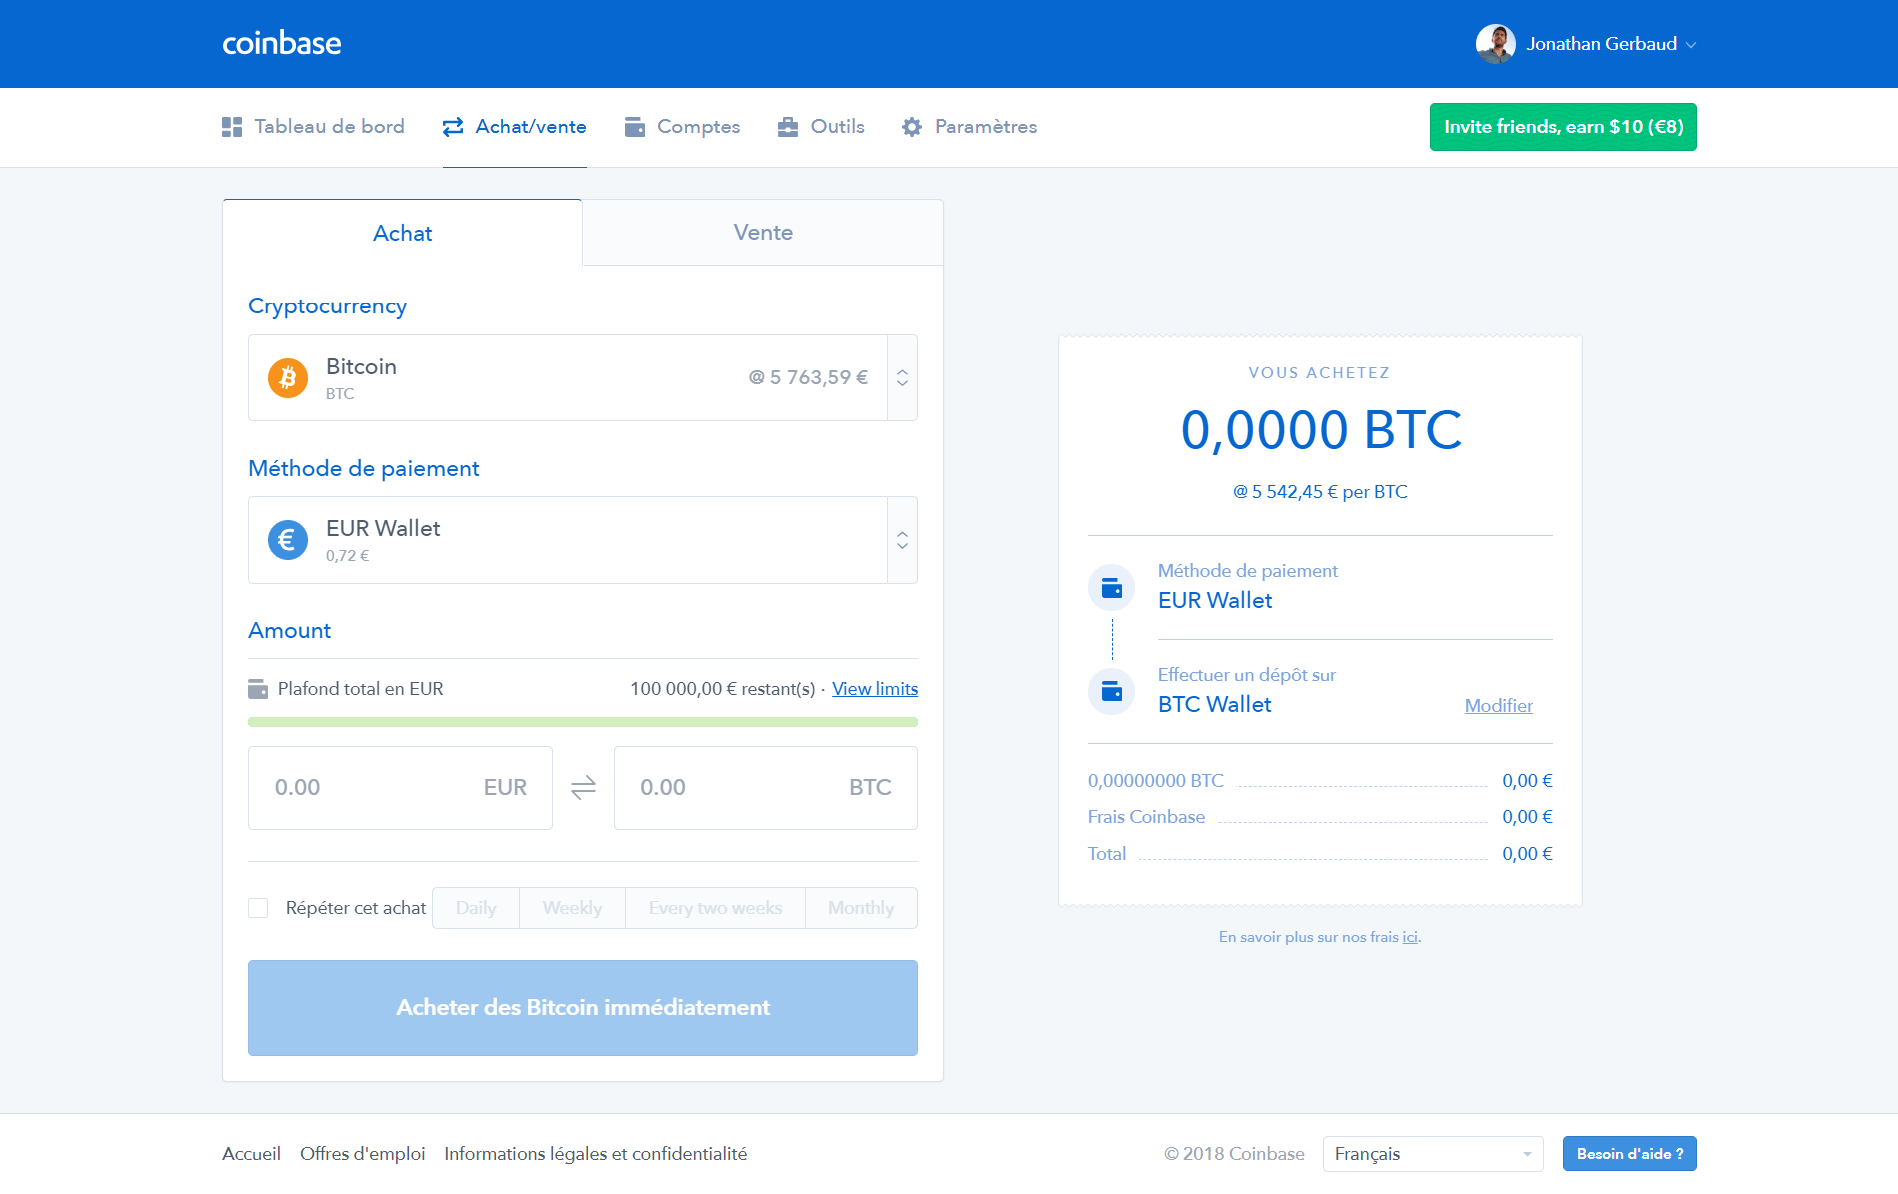
Task: Click Acheter des Bitcoin immédiatement button
Action: point(583,1008)
